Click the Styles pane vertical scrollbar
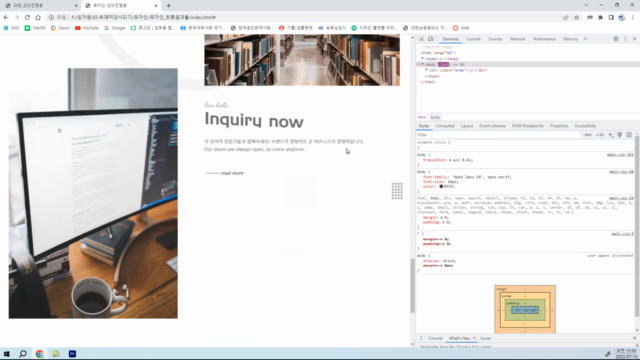This screenshot has width=640, height=360. click(x=637, y=227)
